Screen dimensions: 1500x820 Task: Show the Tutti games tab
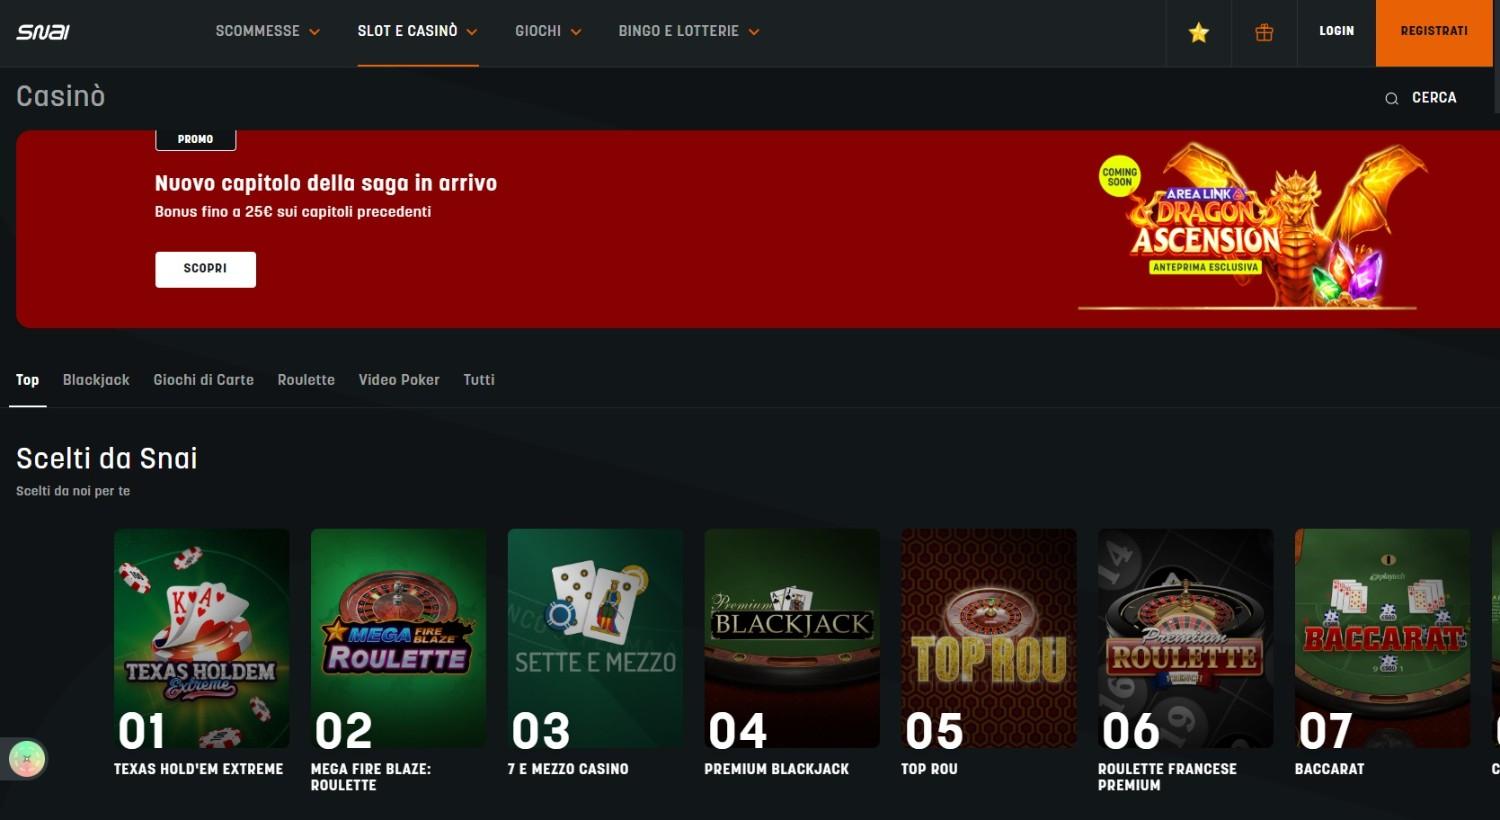pos(479,380)
